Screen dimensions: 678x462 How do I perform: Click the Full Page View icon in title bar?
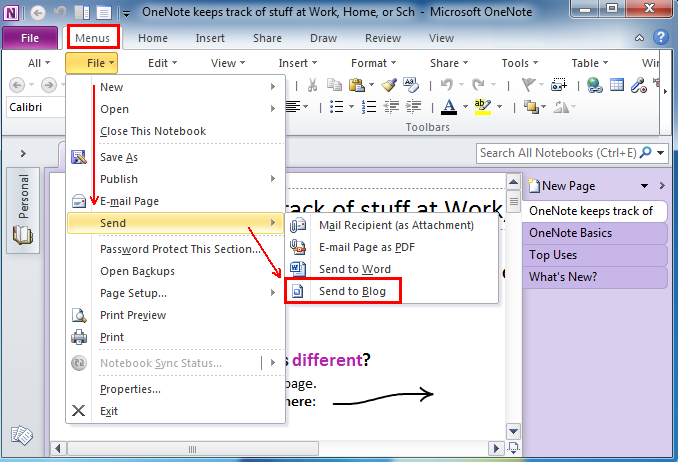point(103,13)
